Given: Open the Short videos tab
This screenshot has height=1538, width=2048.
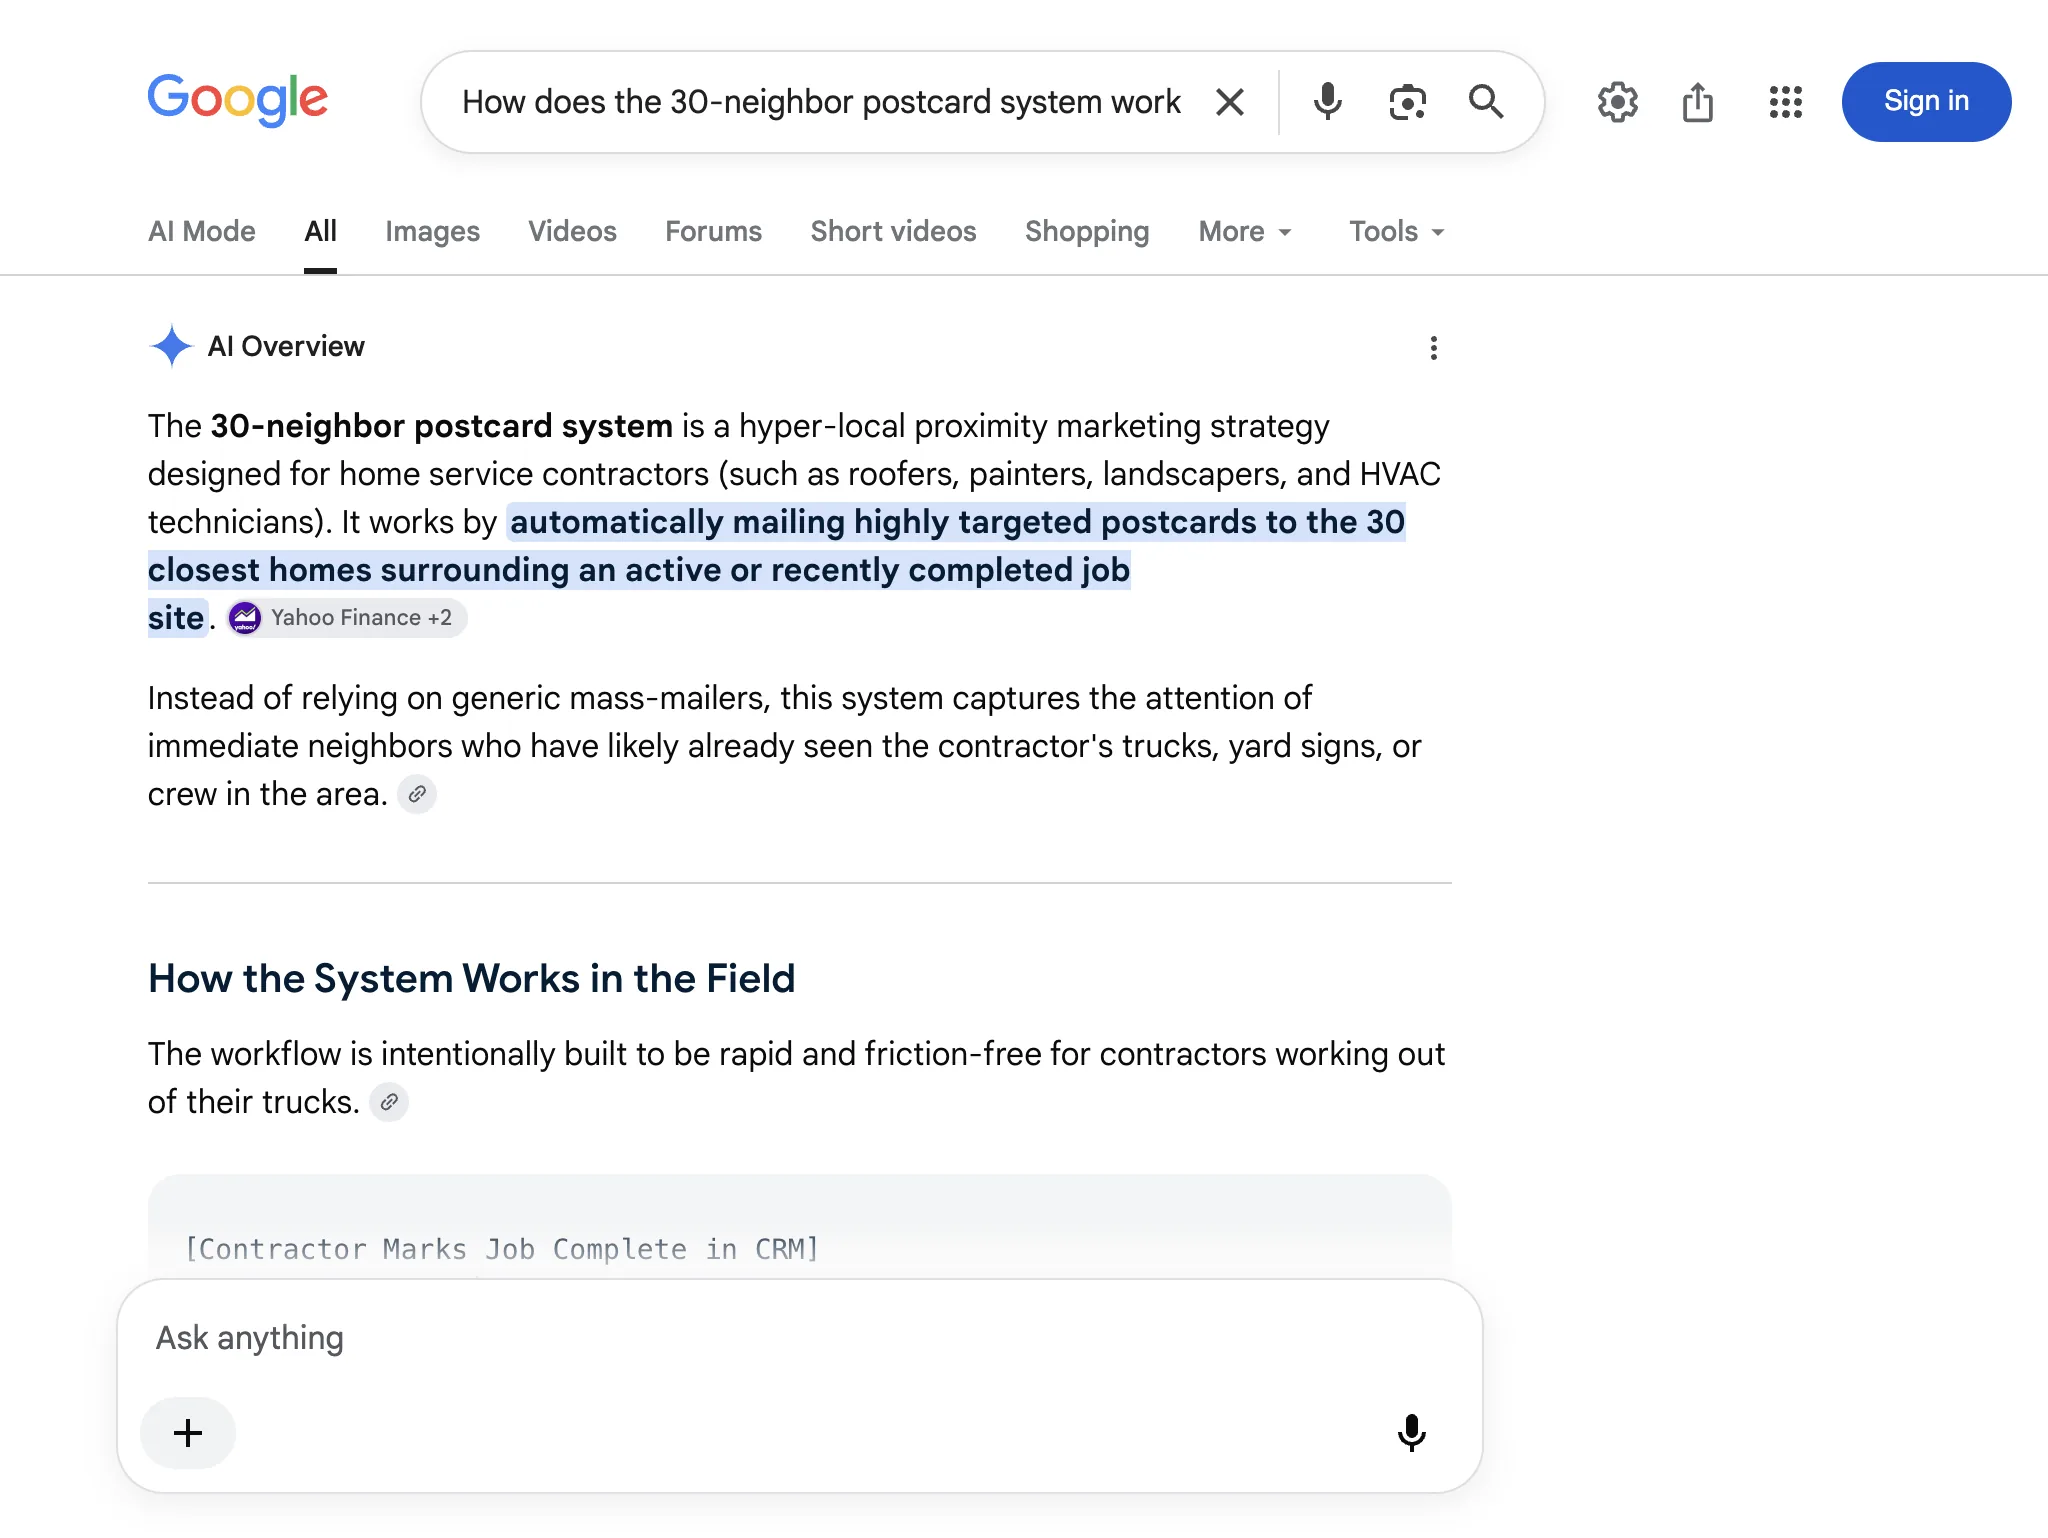Looking at the screenshot, I should (893, 232).
